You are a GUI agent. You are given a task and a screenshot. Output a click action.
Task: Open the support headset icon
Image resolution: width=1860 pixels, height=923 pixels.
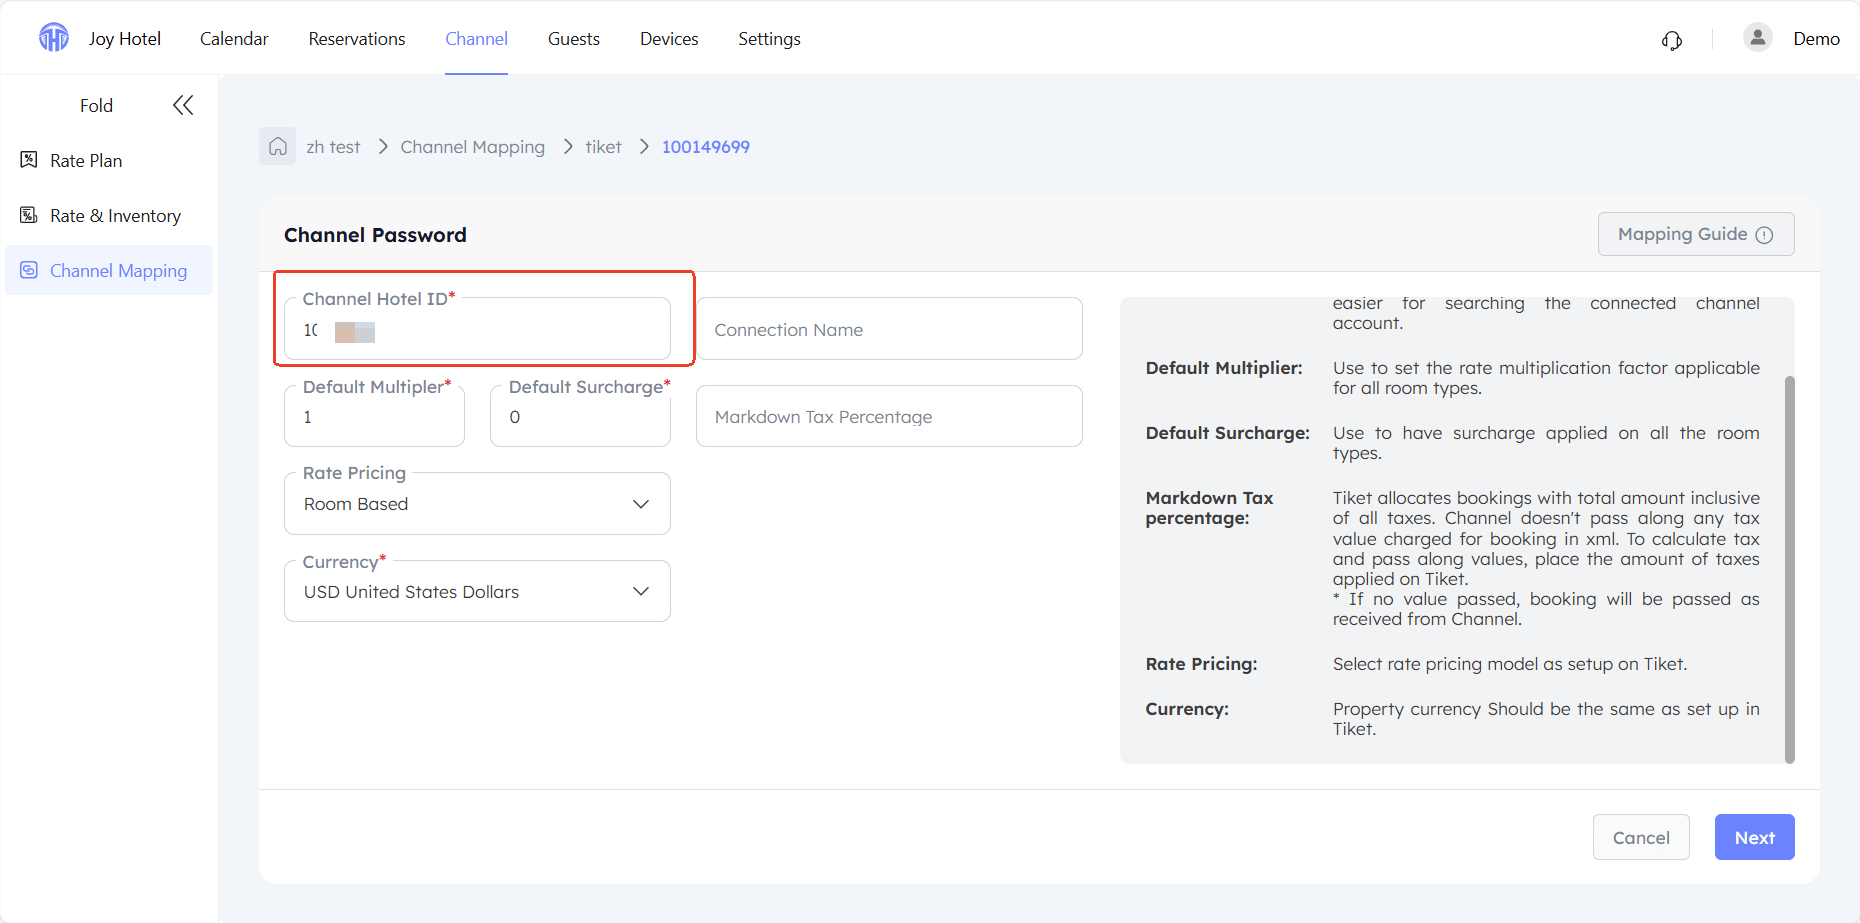(1672, 40)
